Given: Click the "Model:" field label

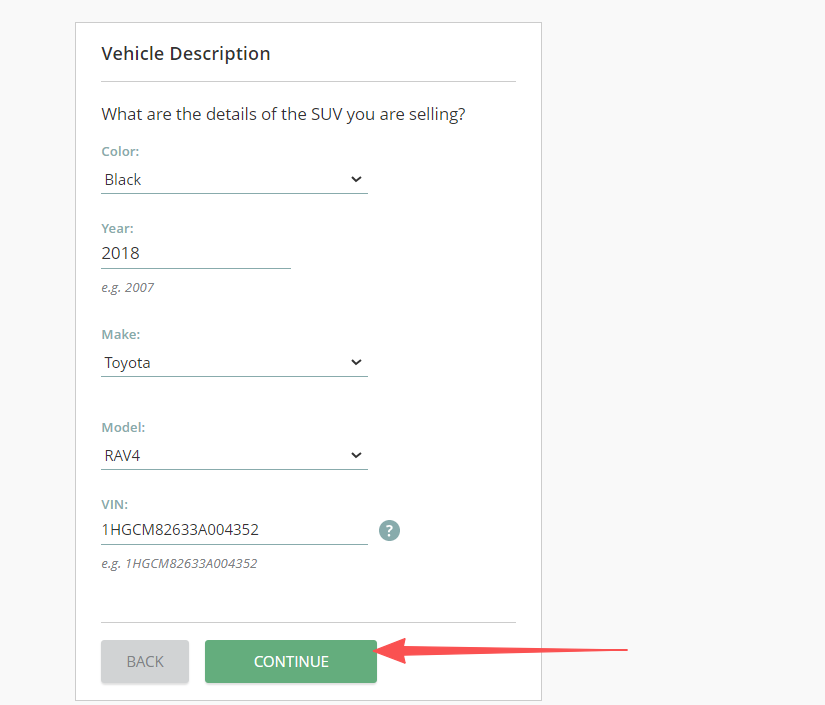Looking at the screenshot, I should [123, 427].
